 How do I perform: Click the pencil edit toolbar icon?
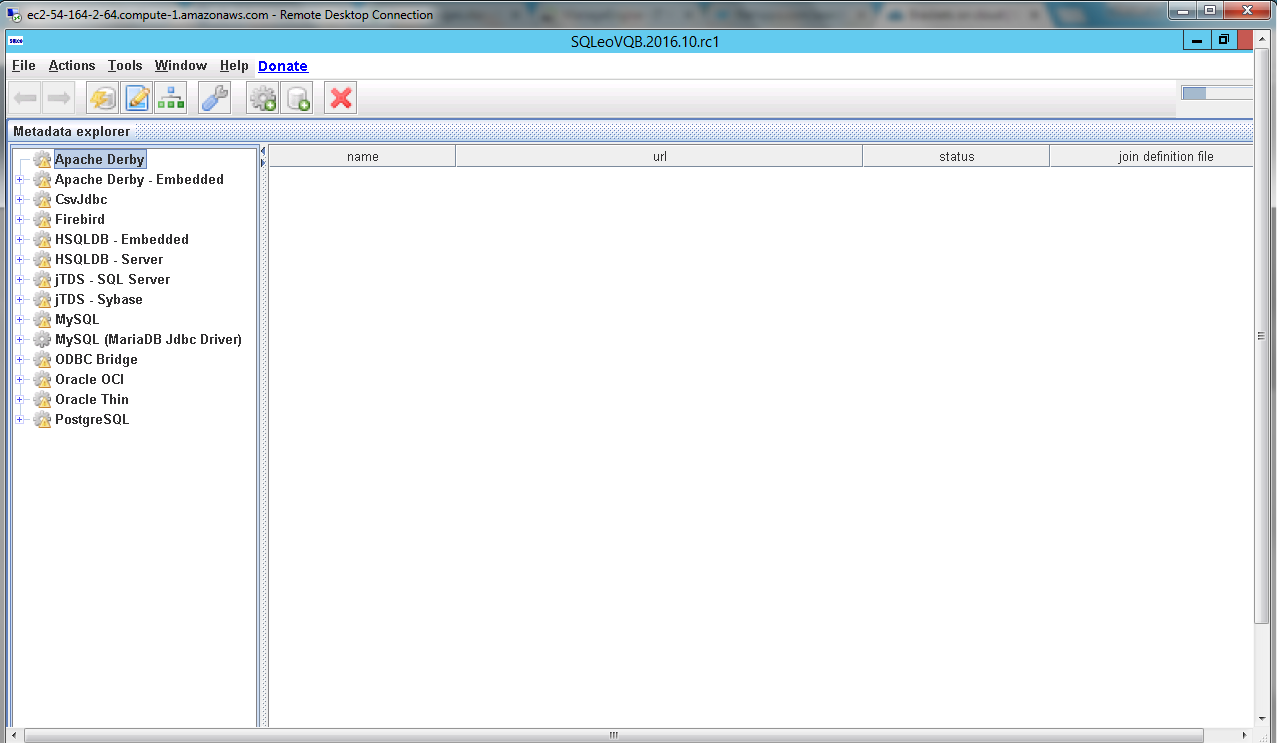(x=137, y=98)
